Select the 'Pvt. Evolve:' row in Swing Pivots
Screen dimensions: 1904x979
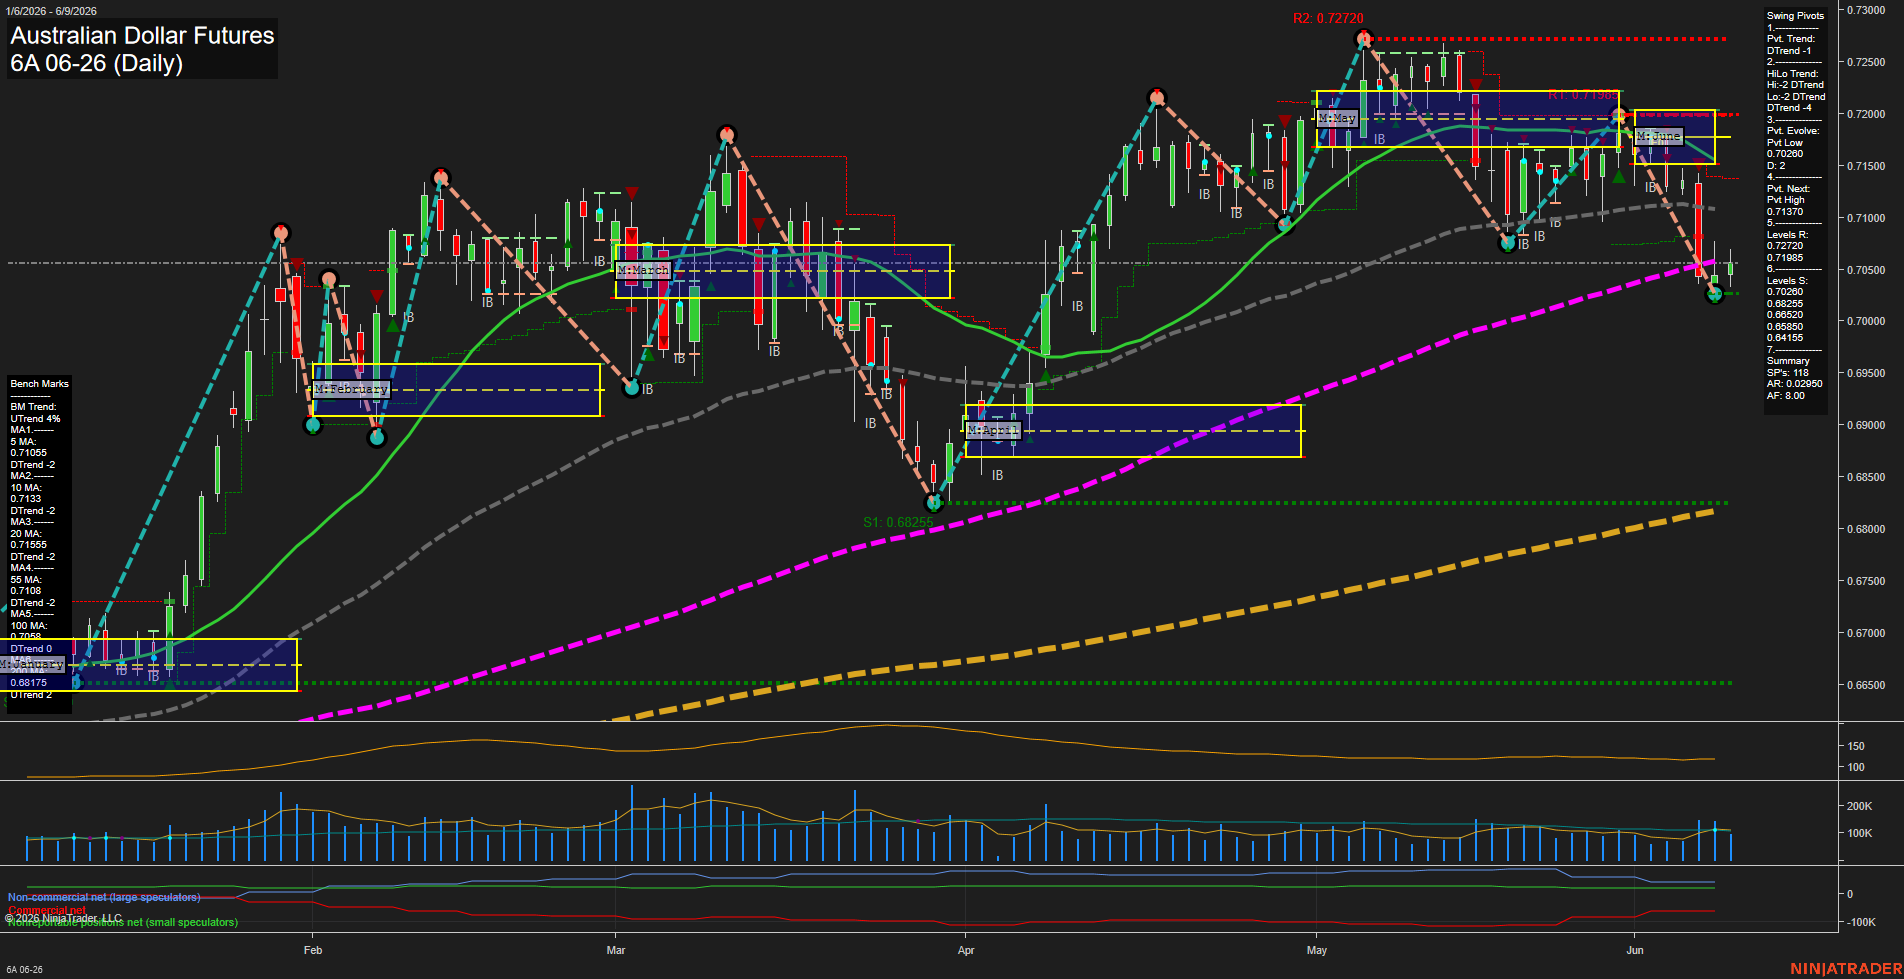tap(1793, 131)
